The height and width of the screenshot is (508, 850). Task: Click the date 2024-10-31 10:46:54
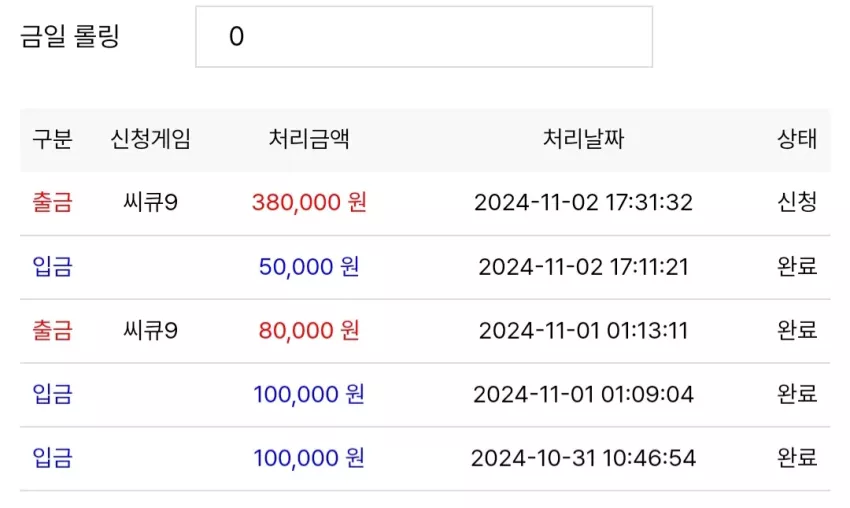[x=583, y=458]
